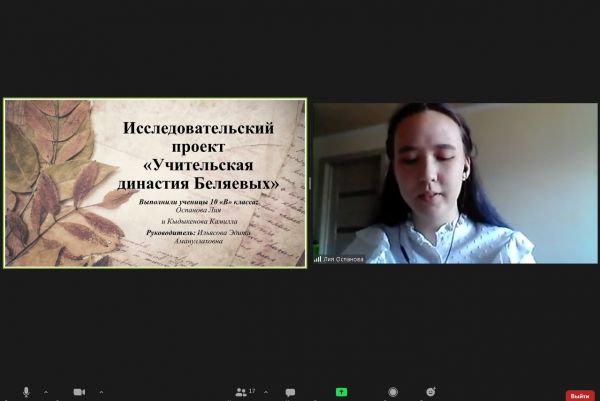The width and height of the screenshot is (600, 401).
Task: Click participant count number 17
Action: 252,391
